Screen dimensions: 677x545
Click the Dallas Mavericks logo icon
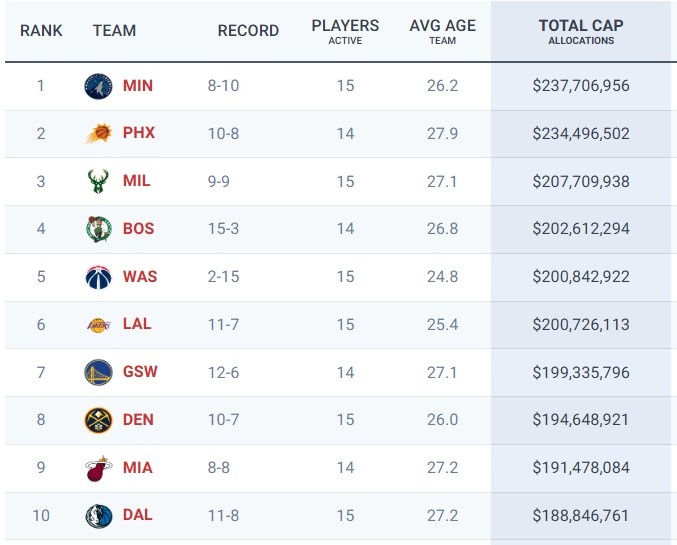(99, 516)
